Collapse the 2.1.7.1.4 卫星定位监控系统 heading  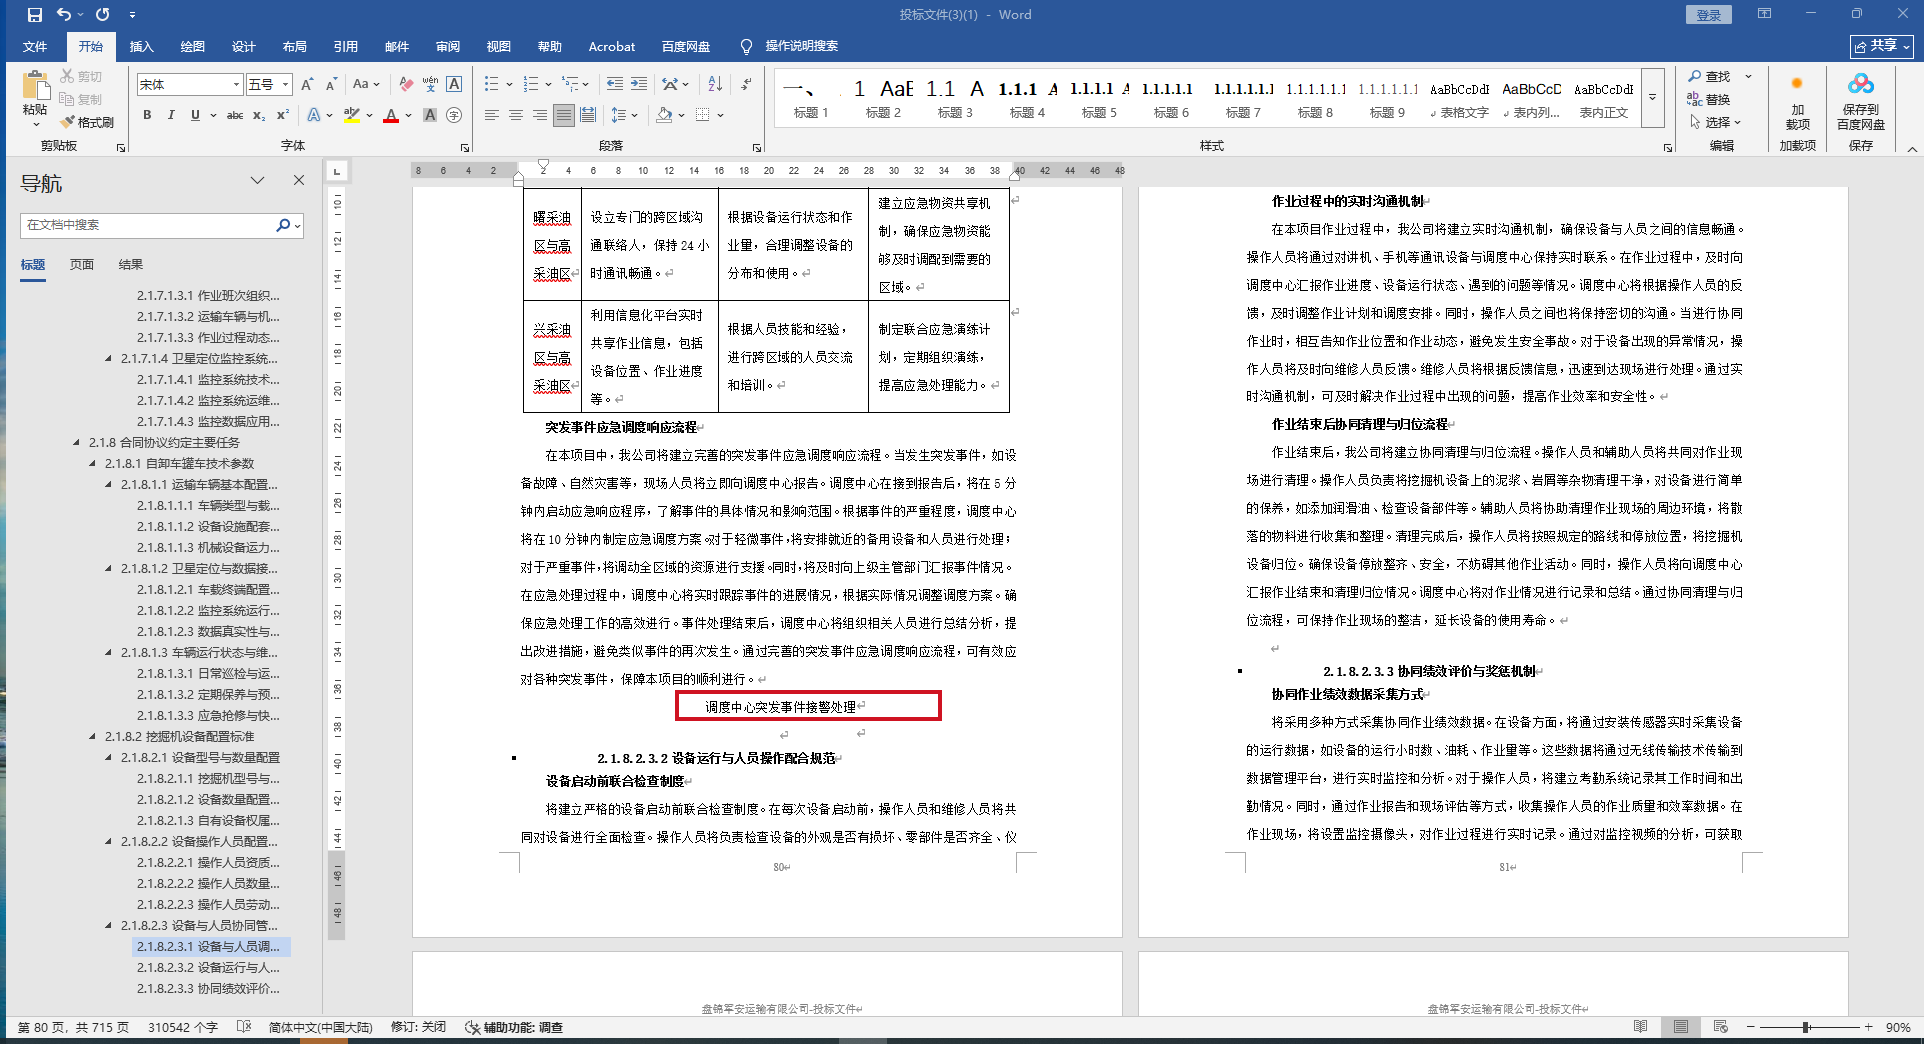pyautogui.click(x=108, y=358)
